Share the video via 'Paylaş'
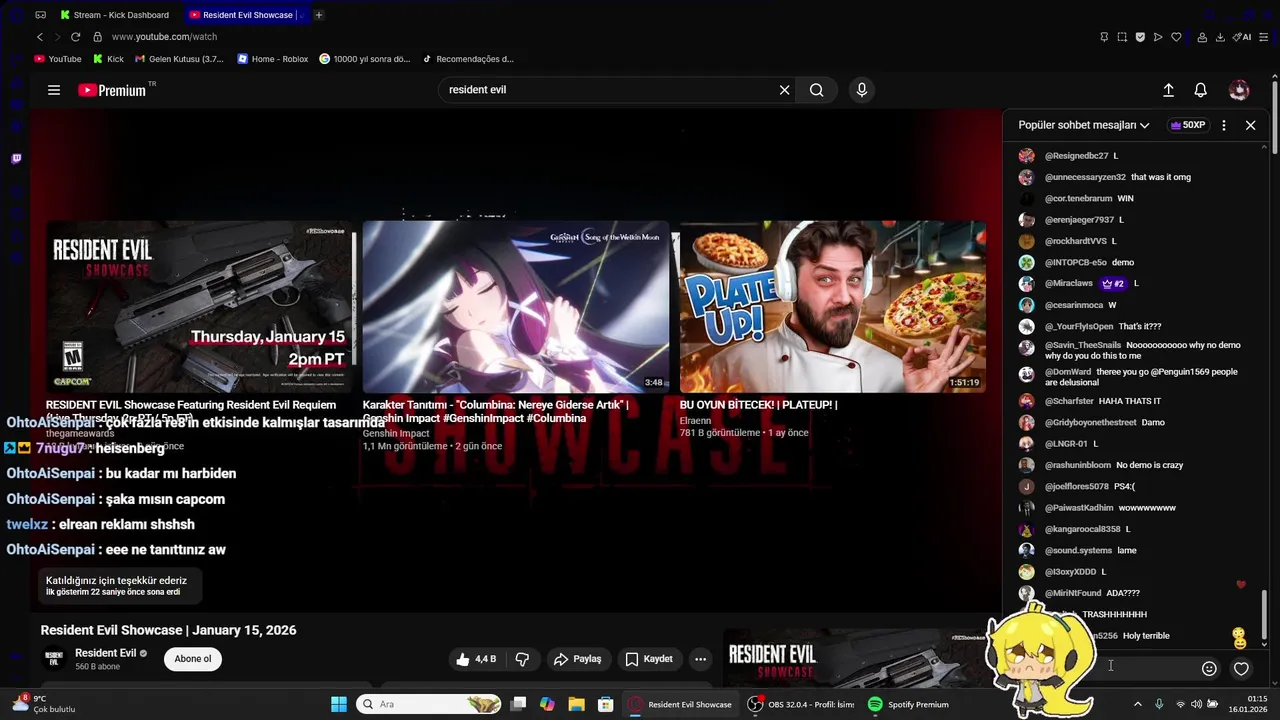1280x720 pixels. (578, 659)
